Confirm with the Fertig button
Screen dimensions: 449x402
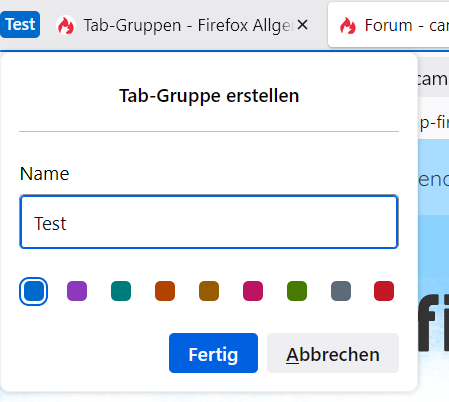click(x=213, y=353)
